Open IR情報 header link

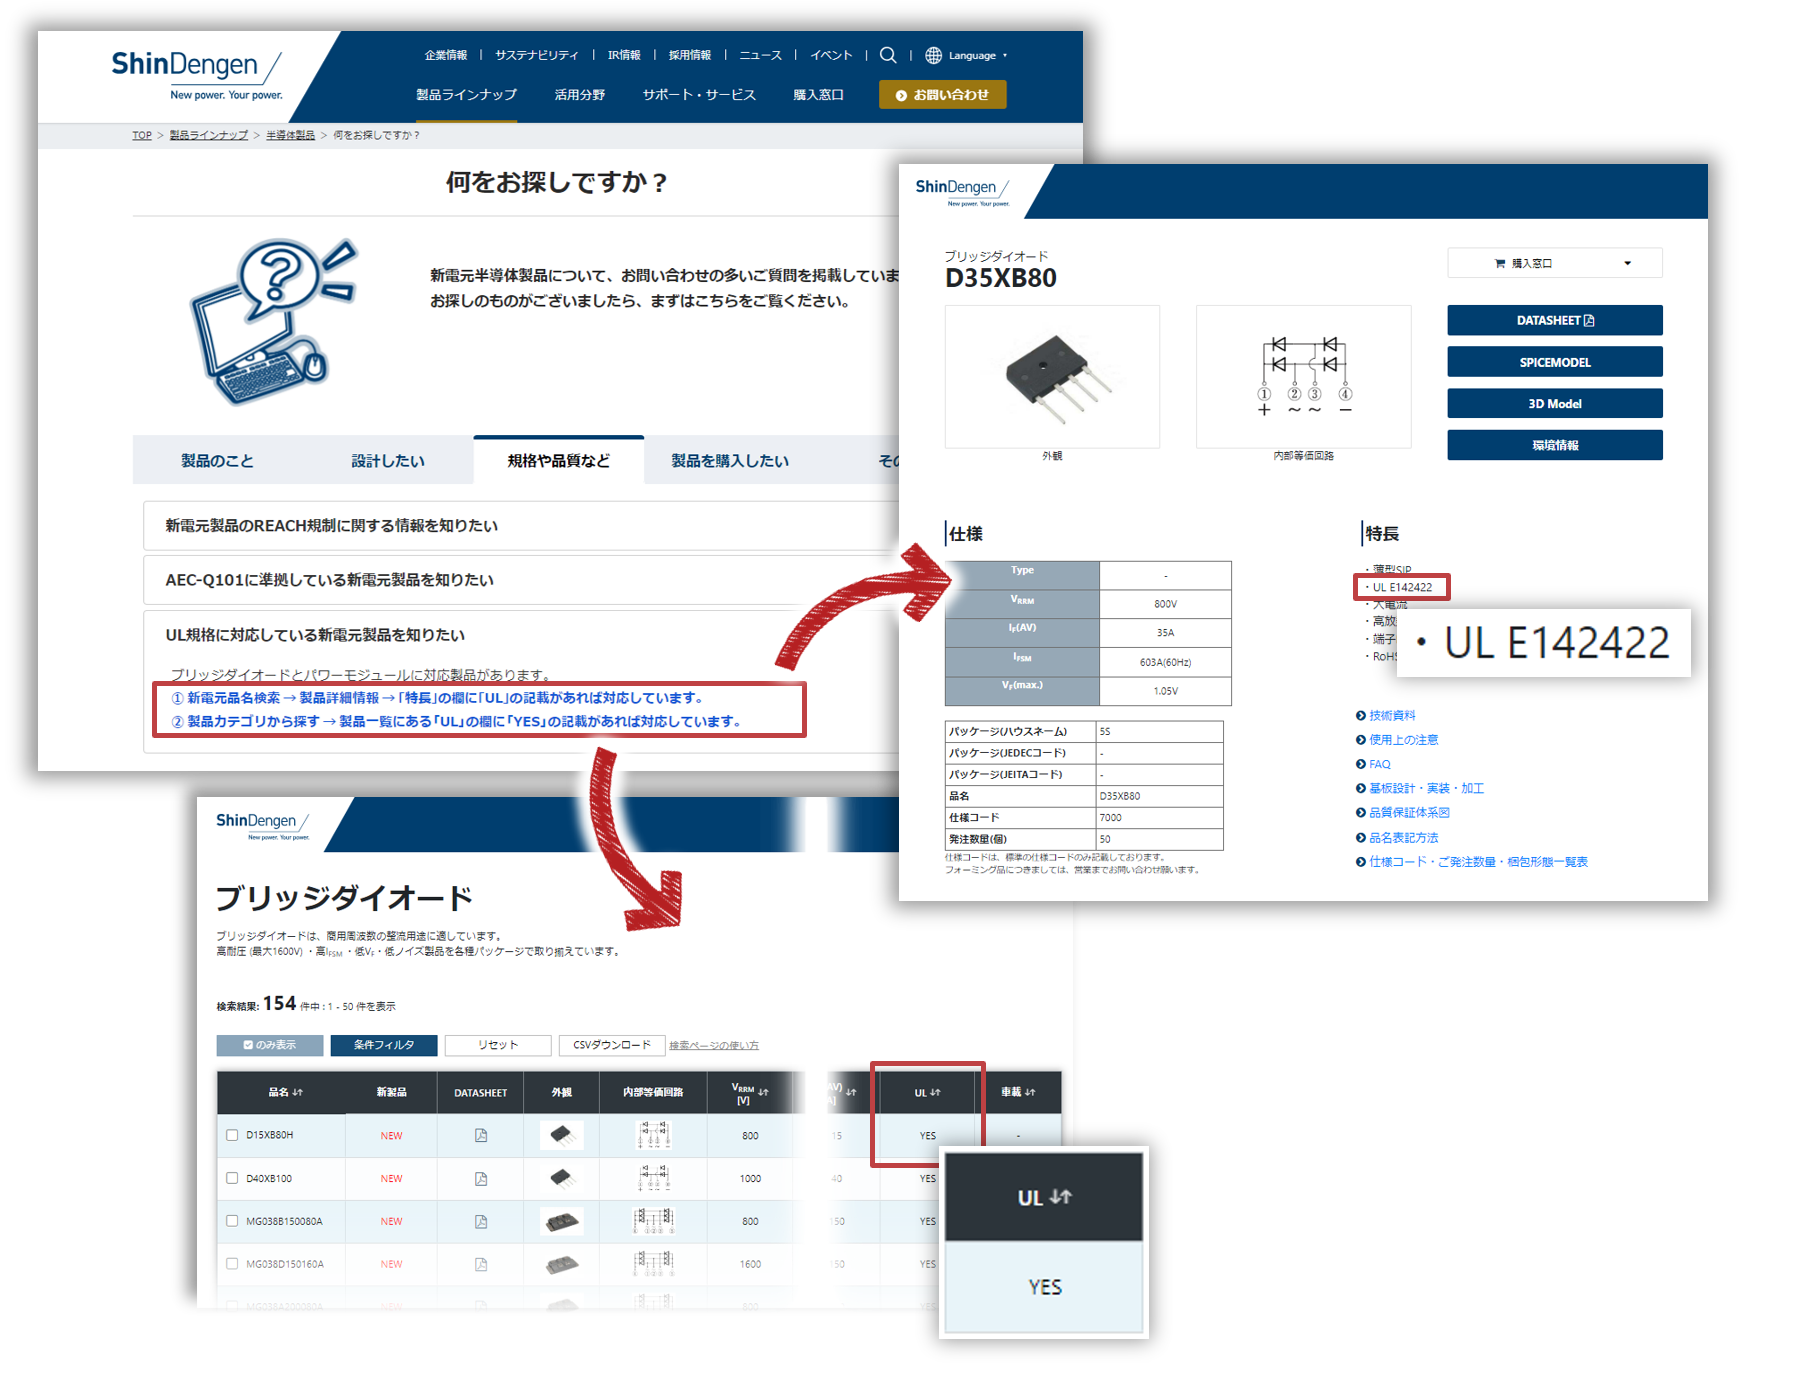pyautogui.click(x=624, y=56)
